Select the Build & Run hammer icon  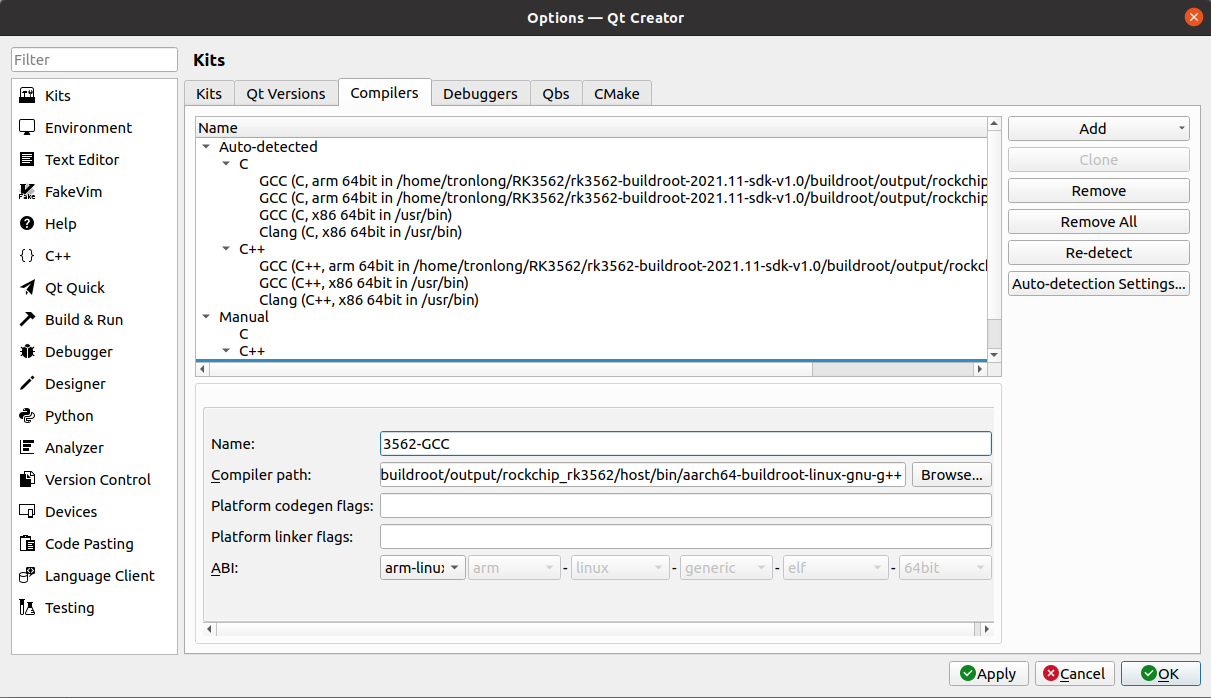click(27, 320)
